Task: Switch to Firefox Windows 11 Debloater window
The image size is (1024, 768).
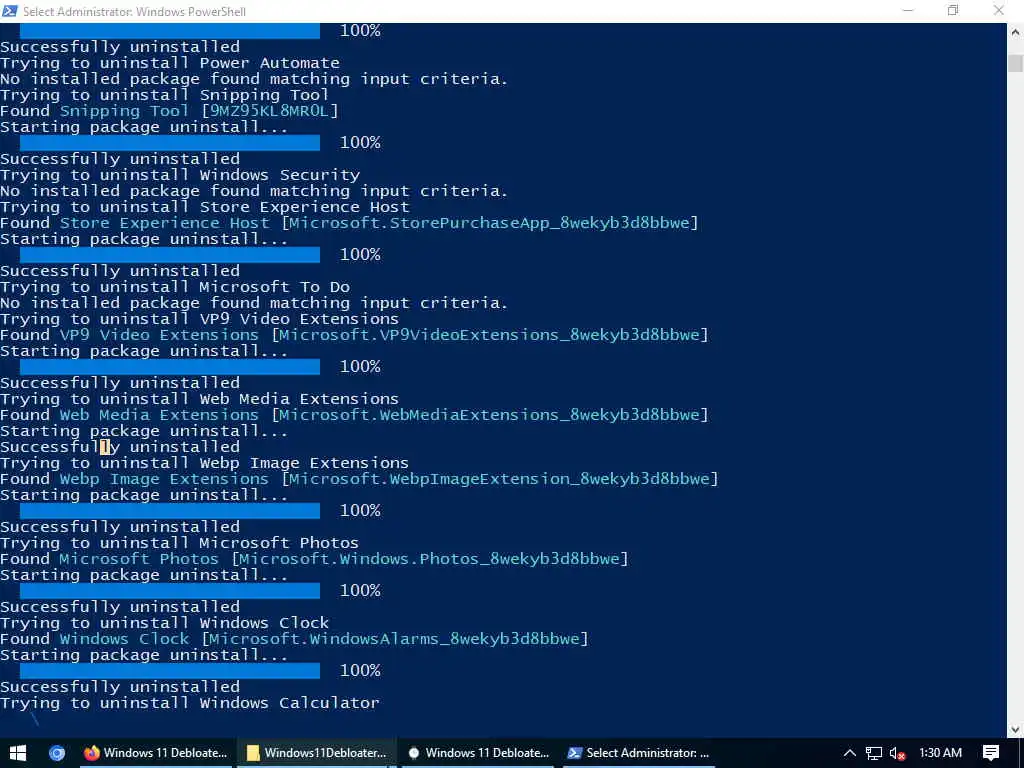Action: pyautogui.click(x=155, y=753)
